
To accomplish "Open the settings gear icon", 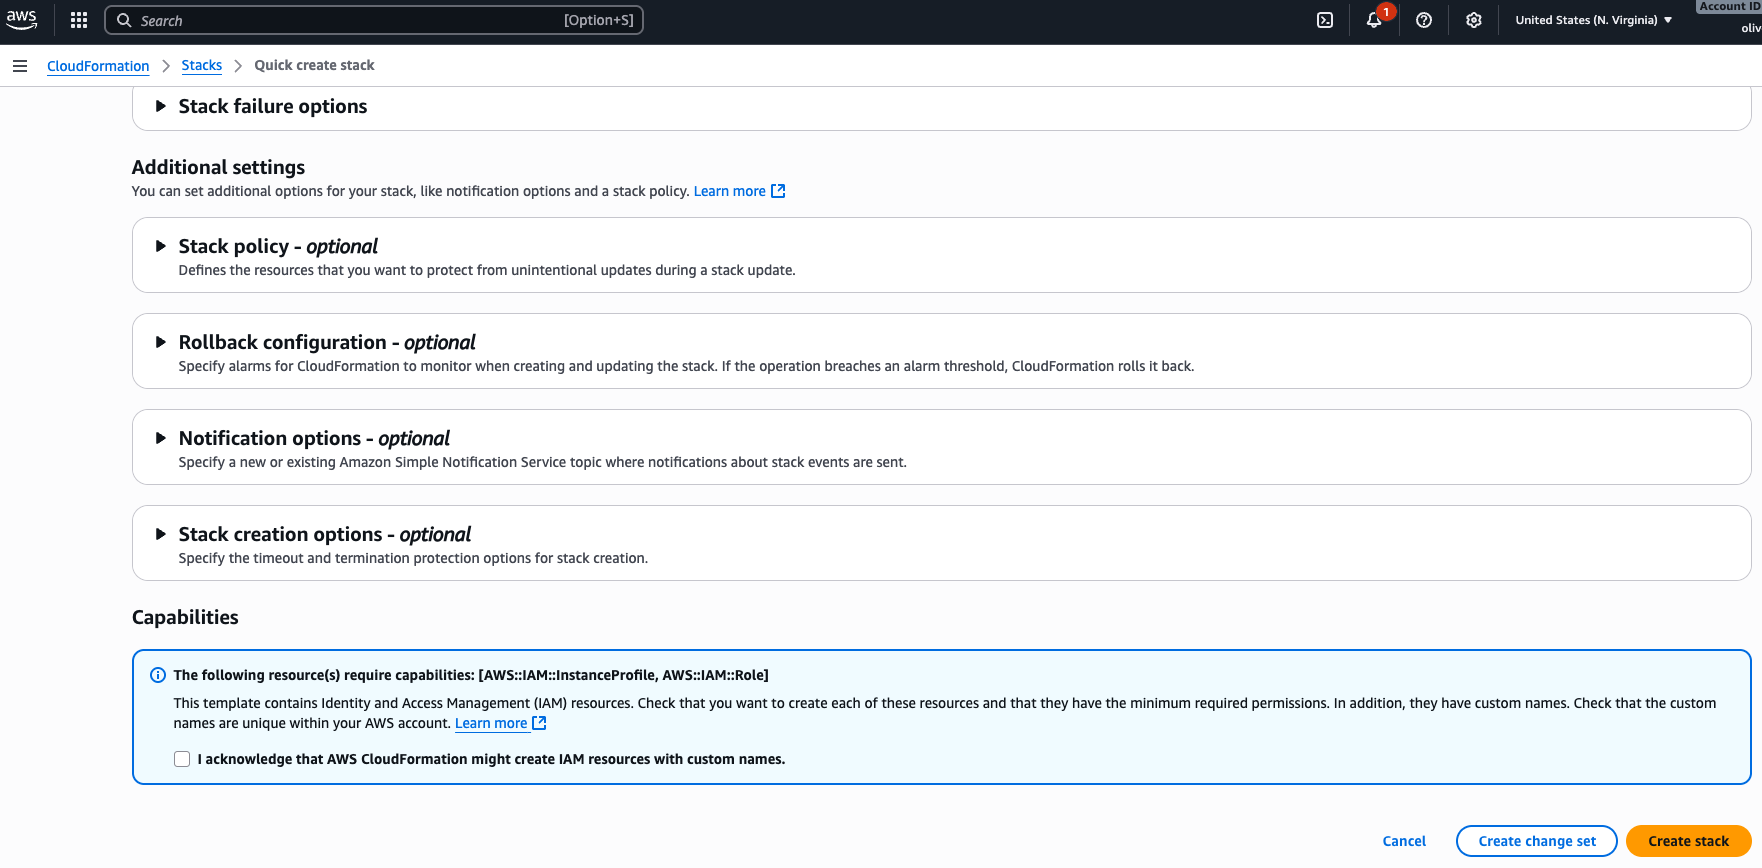I will pyautogui.click(x=1473, y=20).
